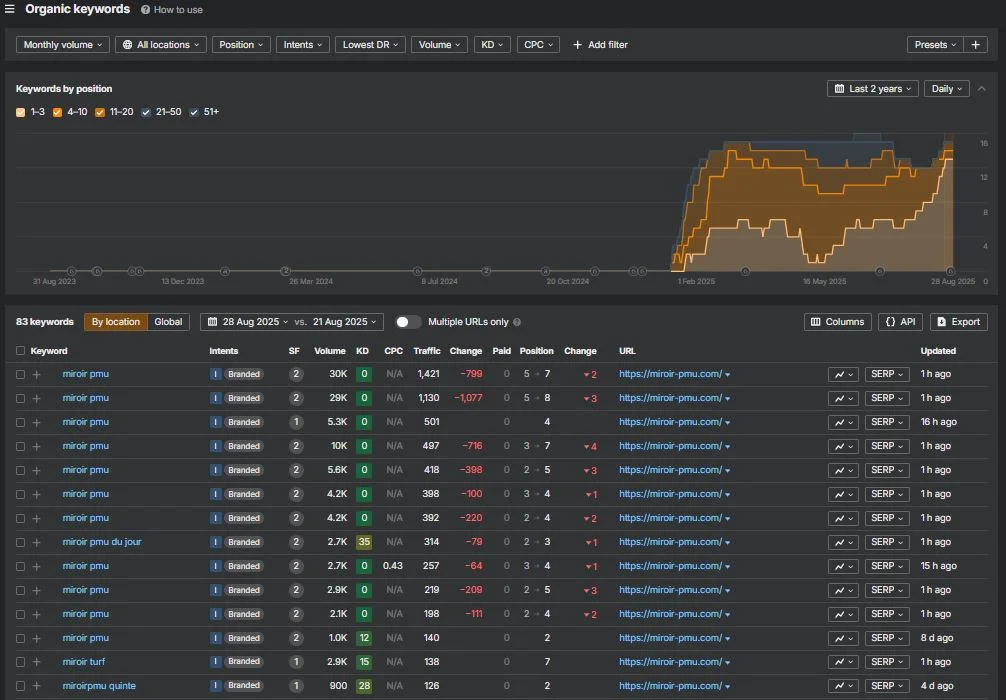Open position history chart for miroirpmu quinte
Screen dimensions: 1006x700
point(843,687)
